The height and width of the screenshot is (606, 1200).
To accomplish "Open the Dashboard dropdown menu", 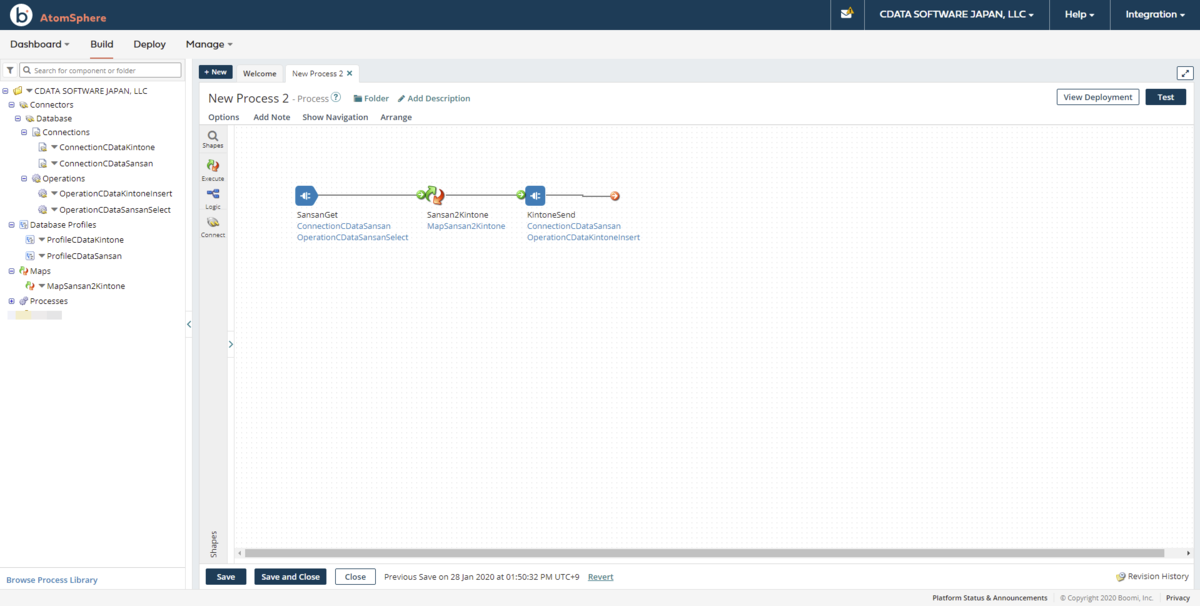I will click(40, 44).
